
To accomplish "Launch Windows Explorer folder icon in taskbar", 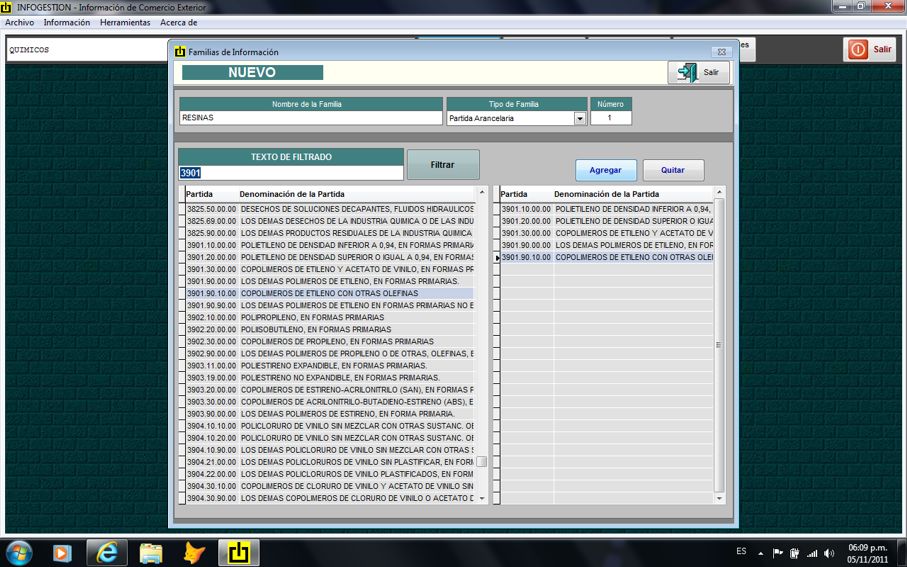I will coord(151,552).
